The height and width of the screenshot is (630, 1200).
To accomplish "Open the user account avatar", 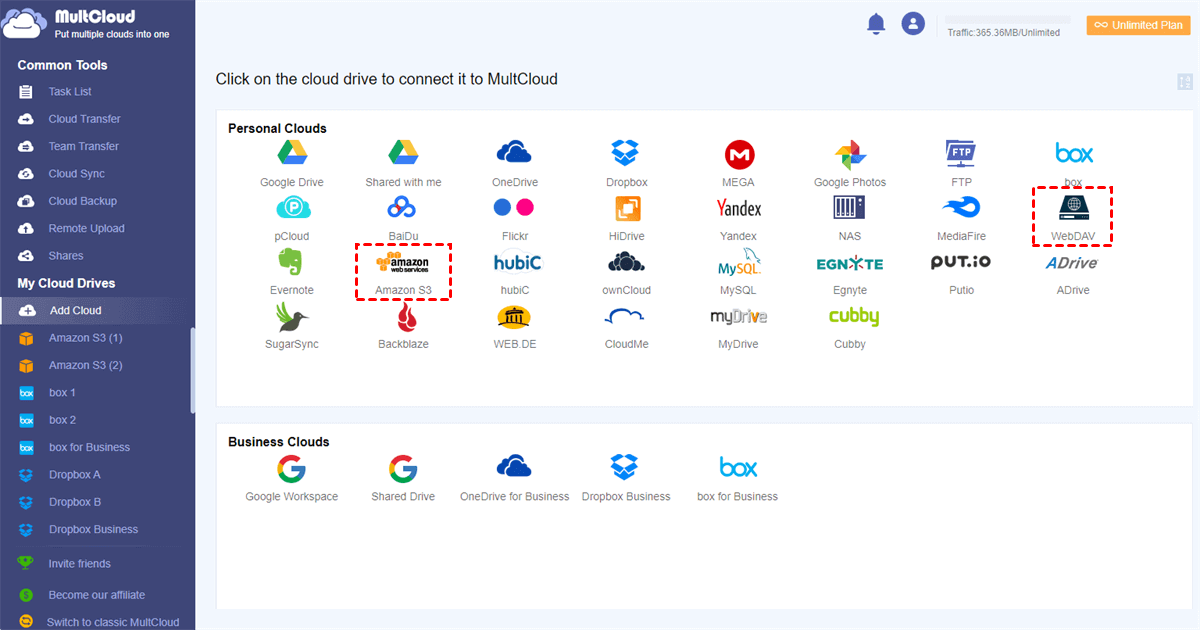I will pos(913,24).
